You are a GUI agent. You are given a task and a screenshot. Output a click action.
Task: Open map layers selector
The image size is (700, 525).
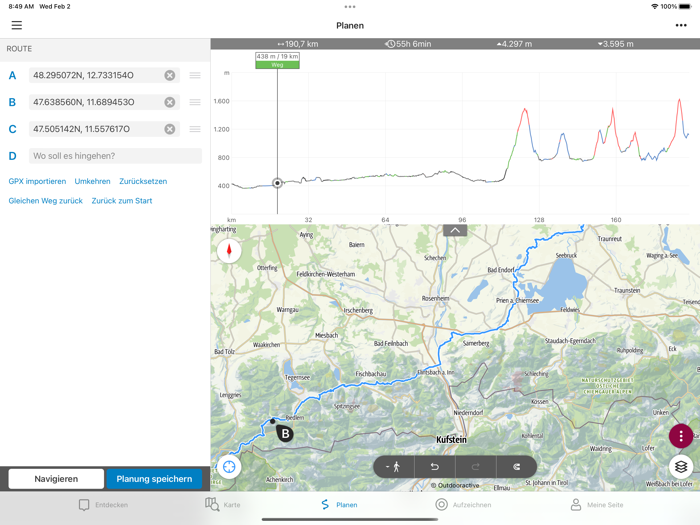pyautogui.click(x=681, y=467)
